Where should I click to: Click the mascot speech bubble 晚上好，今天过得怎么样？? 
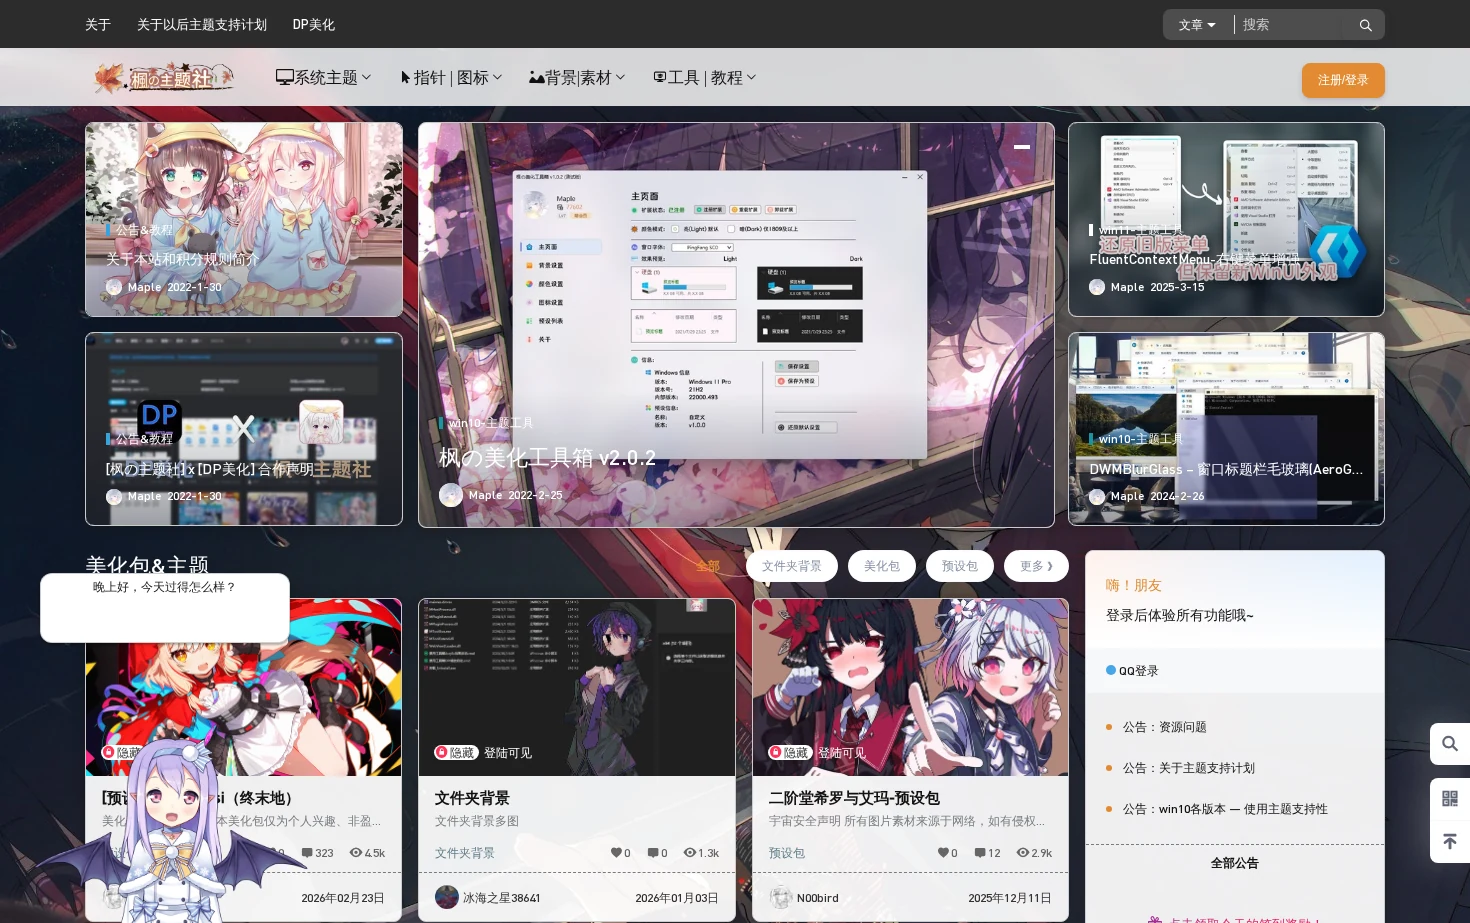(165, 607)
